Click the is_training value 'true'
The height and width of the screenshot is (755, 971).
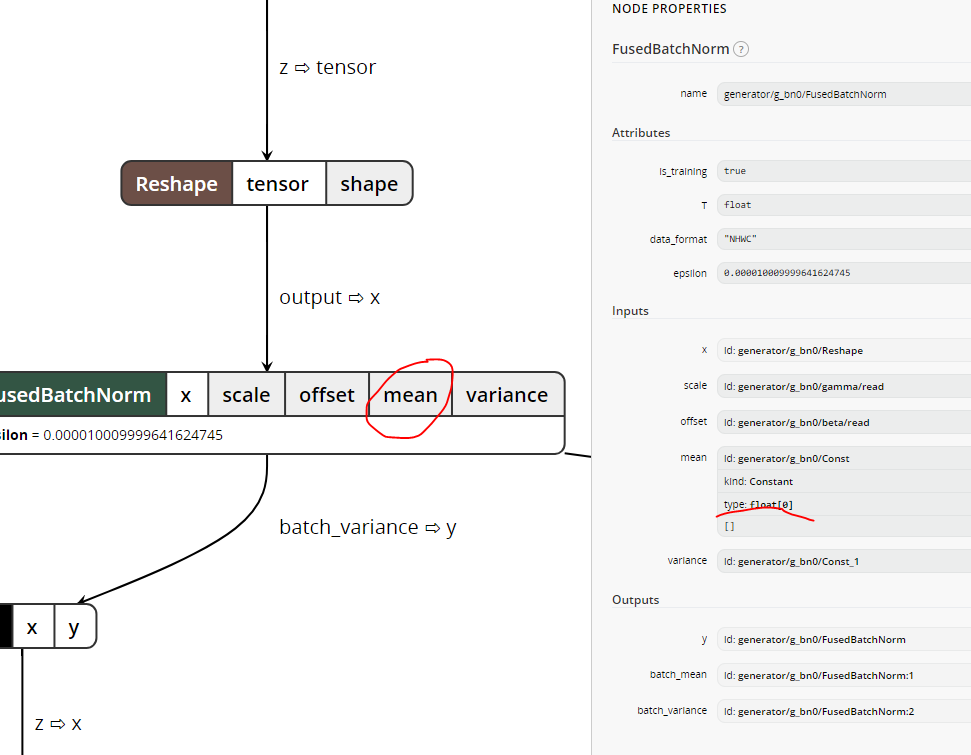[843, 171]
